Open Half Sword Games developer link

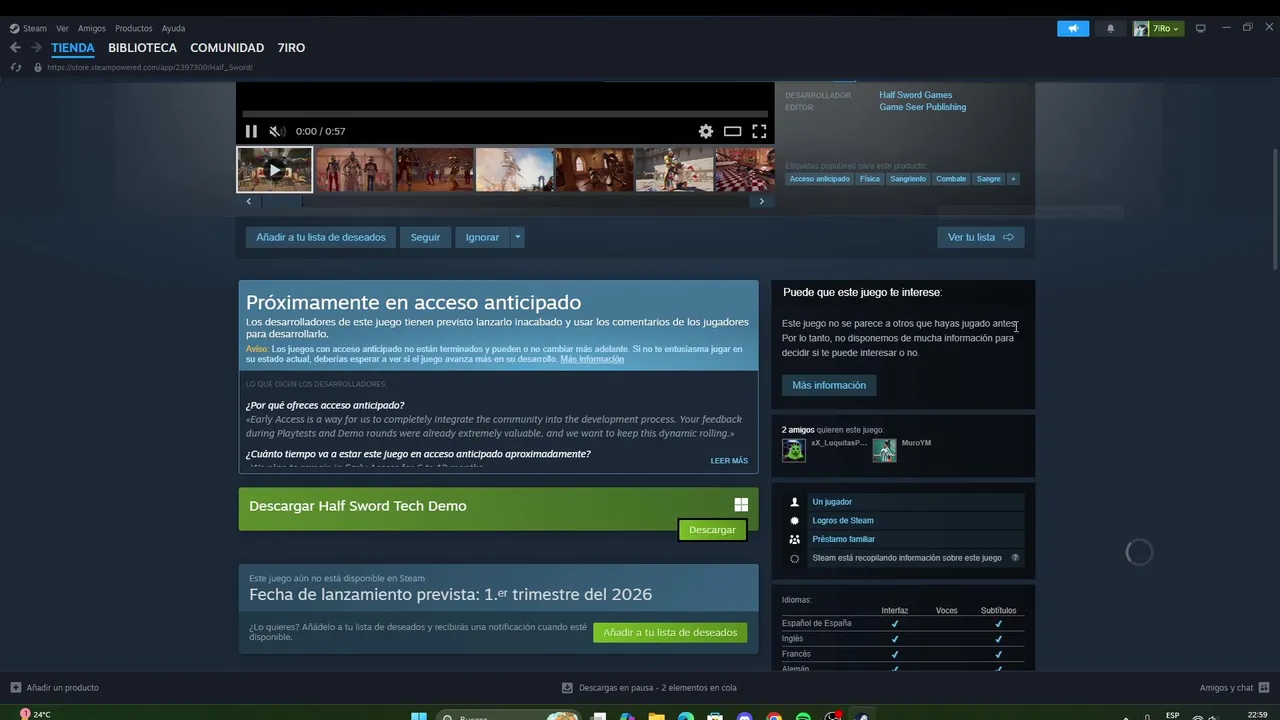pos(915,95)
